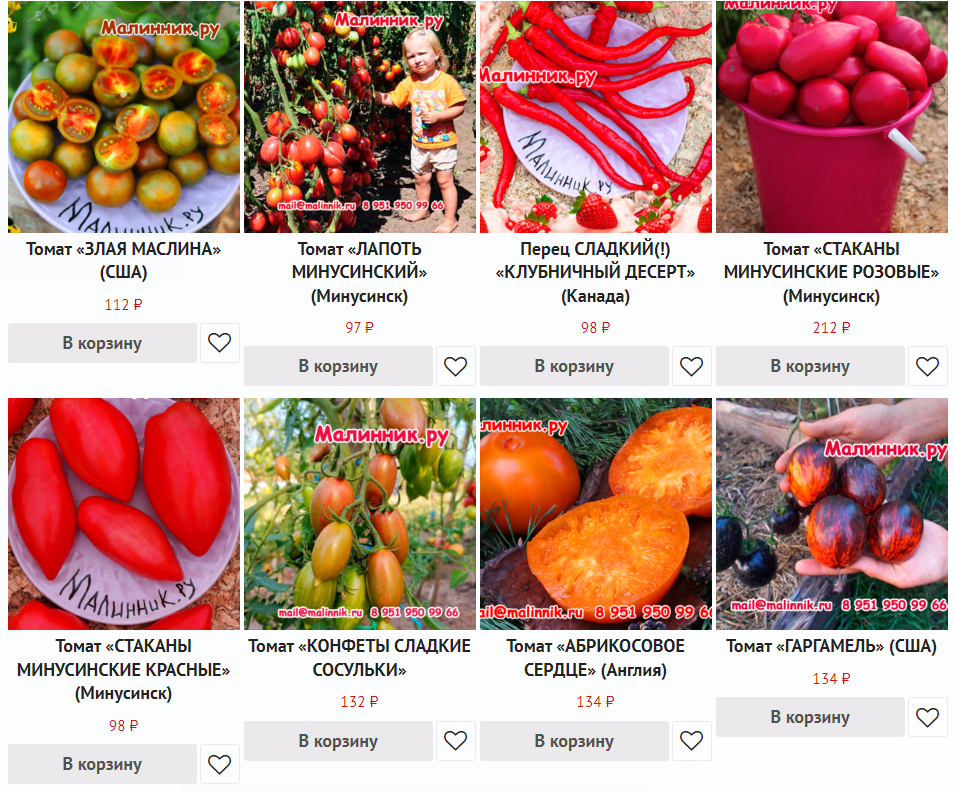
Task: Add СТАКАНЫ МИНУСИНСКИЕ КРАСНЫЕ to wishlist
Action: [220, 764]
